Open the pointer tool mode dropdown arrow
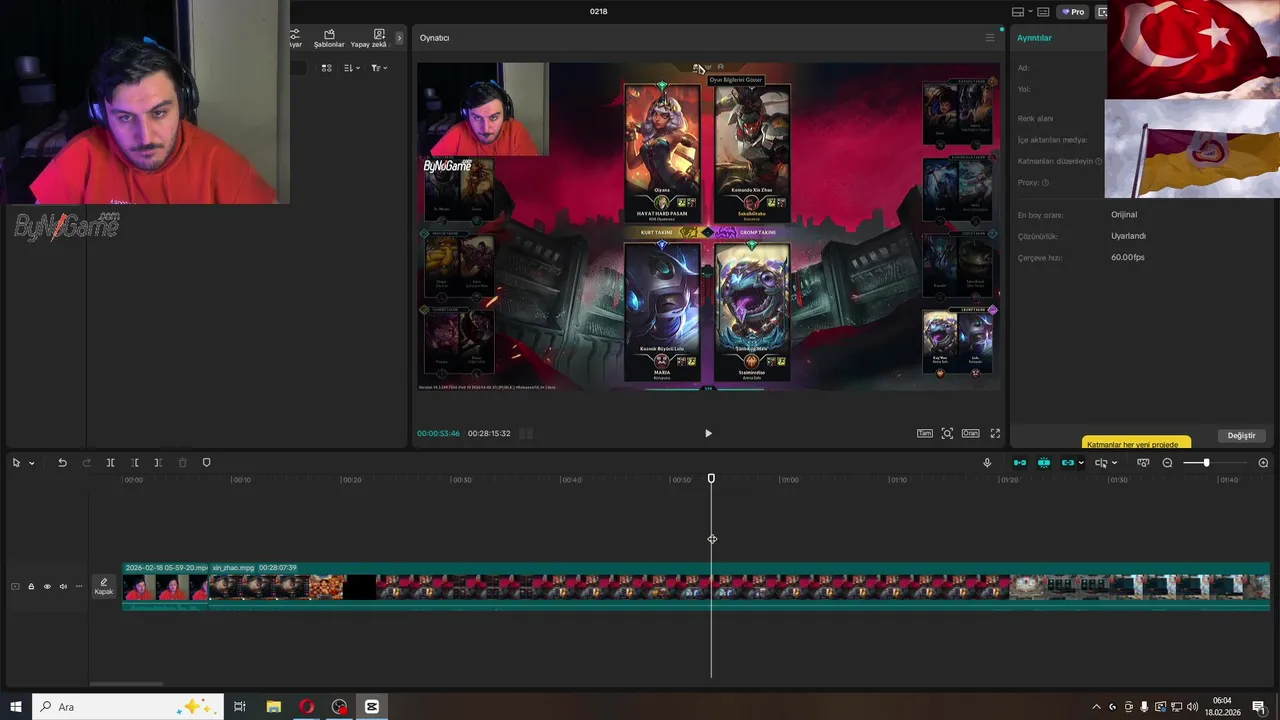 (31, 463)
